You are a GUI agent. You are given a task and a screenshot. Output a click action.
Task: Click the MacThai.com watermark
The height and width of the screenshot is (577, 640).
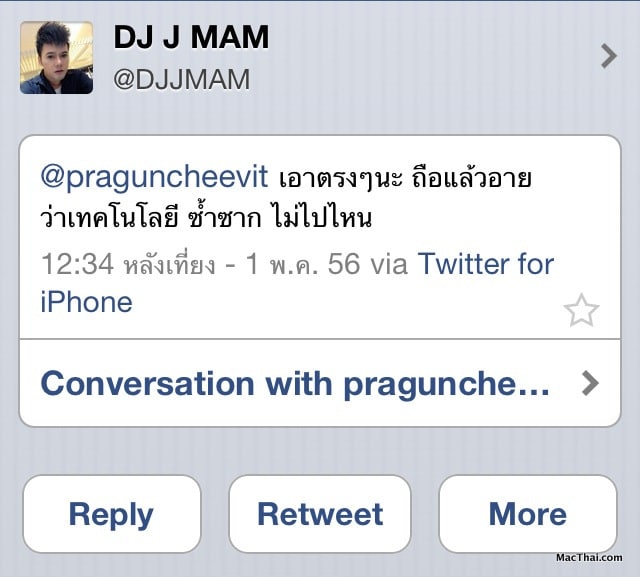pyautogui.click(x=589, y=557)
